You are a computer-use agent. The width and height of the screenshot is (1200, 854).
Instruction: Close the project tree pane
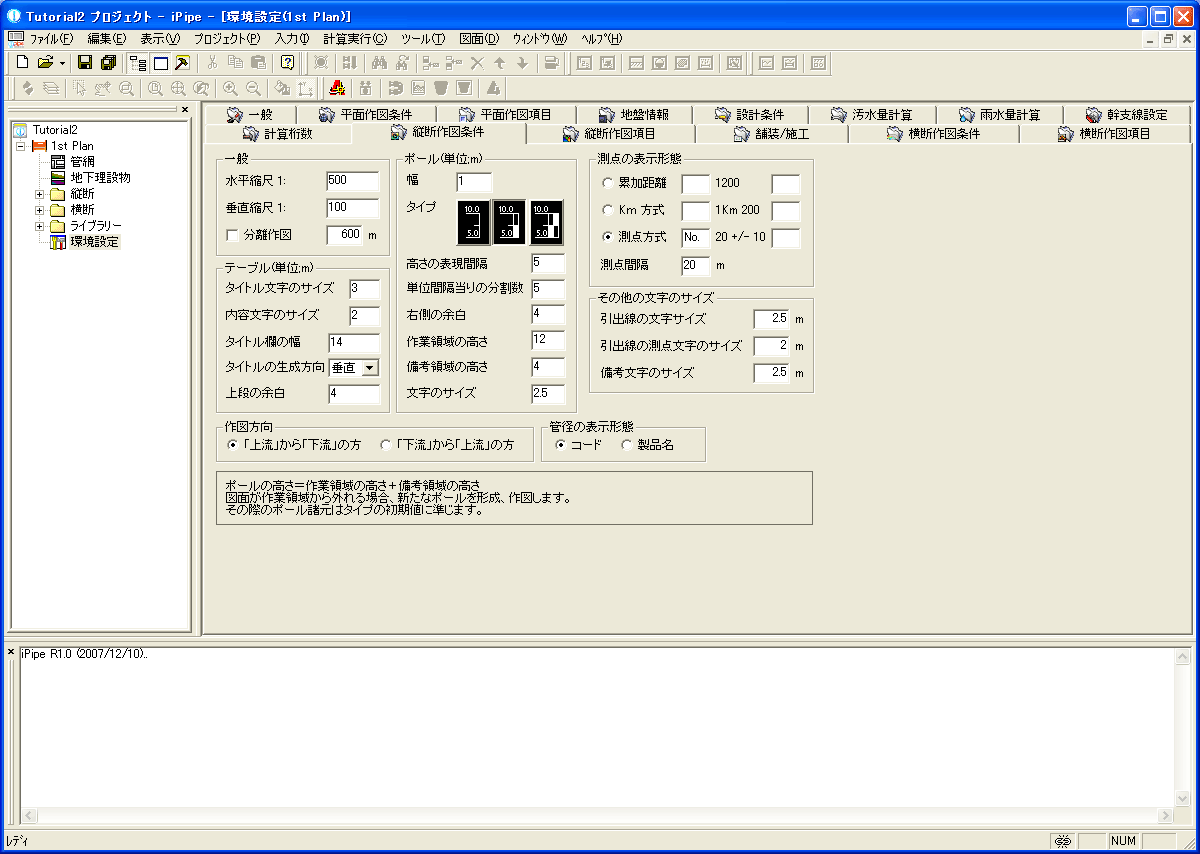(x=185, y=109)
